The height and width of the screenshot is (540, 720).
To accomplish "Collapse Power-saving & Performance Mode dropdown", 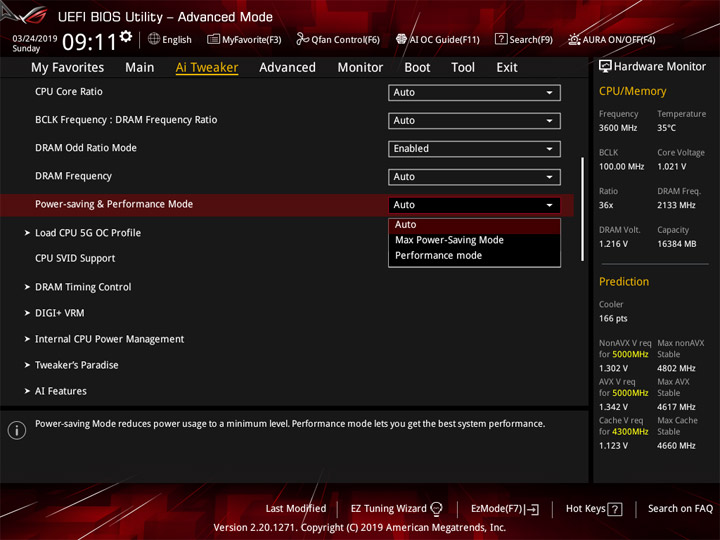I will (x=474, y=205).
